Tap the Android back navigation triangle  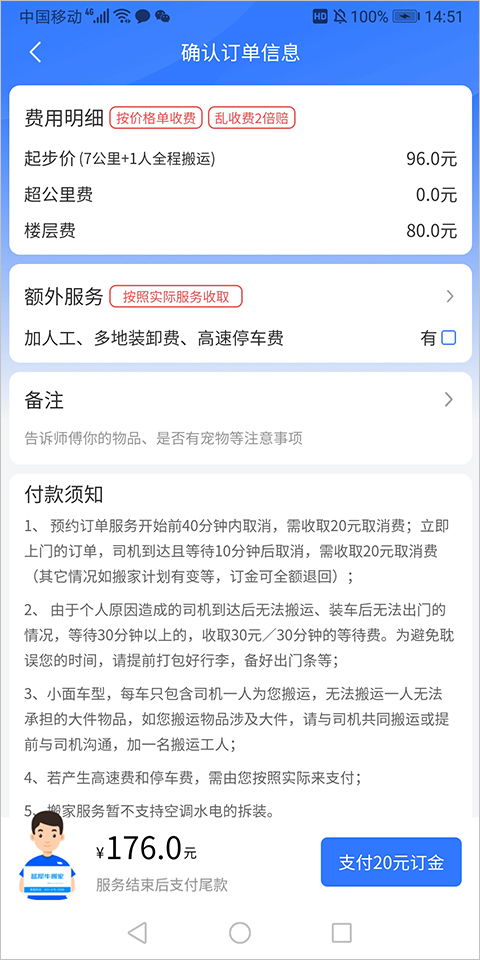coord(137,932)
